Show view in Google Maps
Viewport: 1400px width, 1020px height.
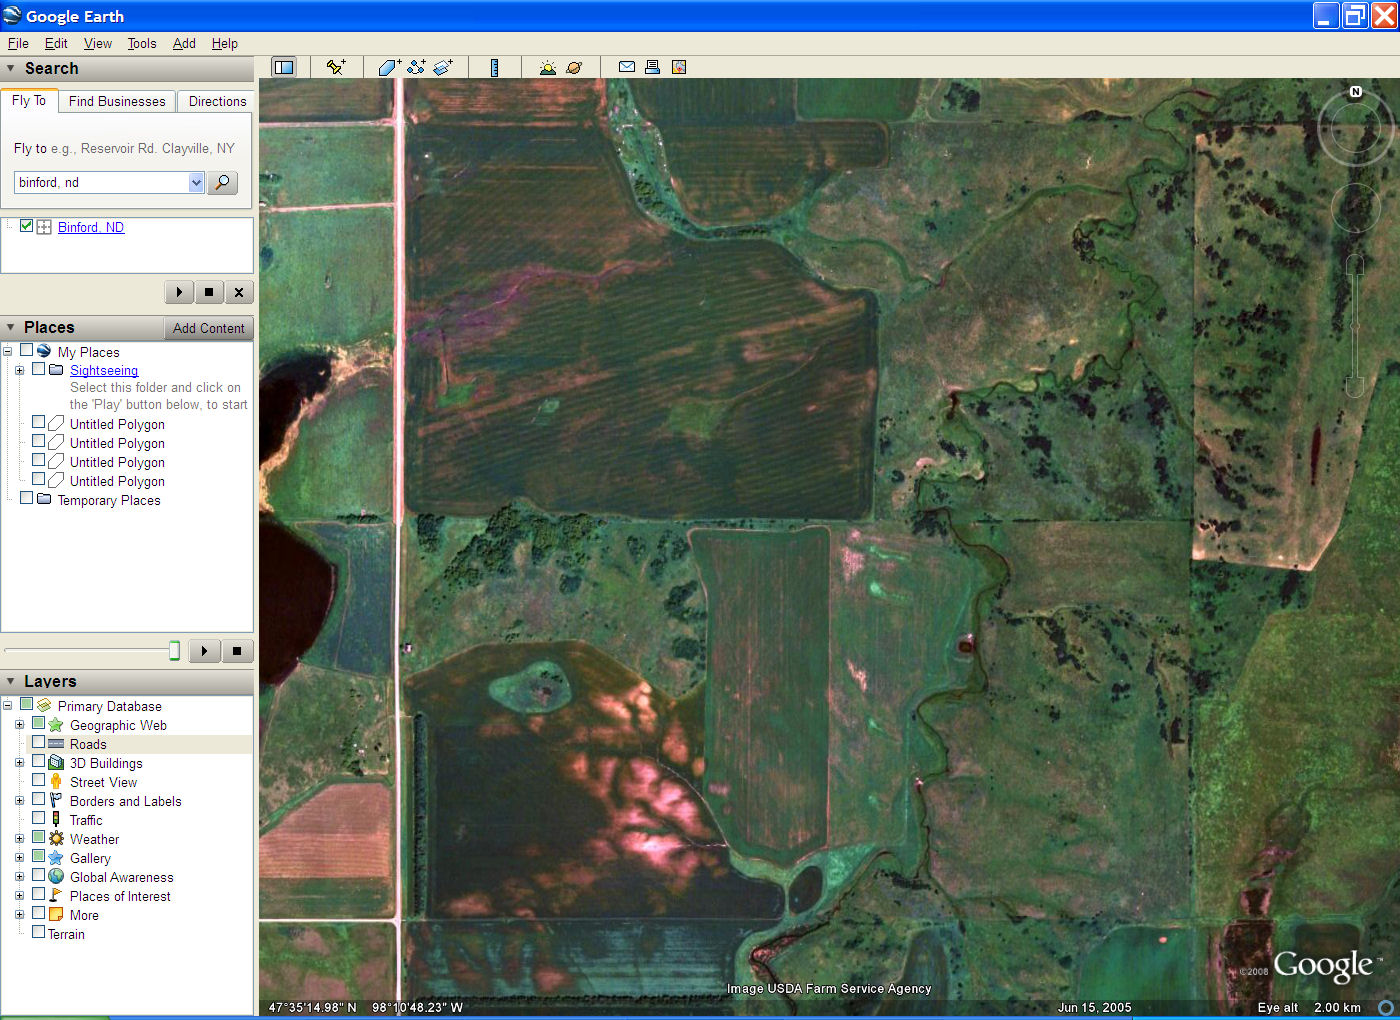pyautogui.click(x=679, y=67)
